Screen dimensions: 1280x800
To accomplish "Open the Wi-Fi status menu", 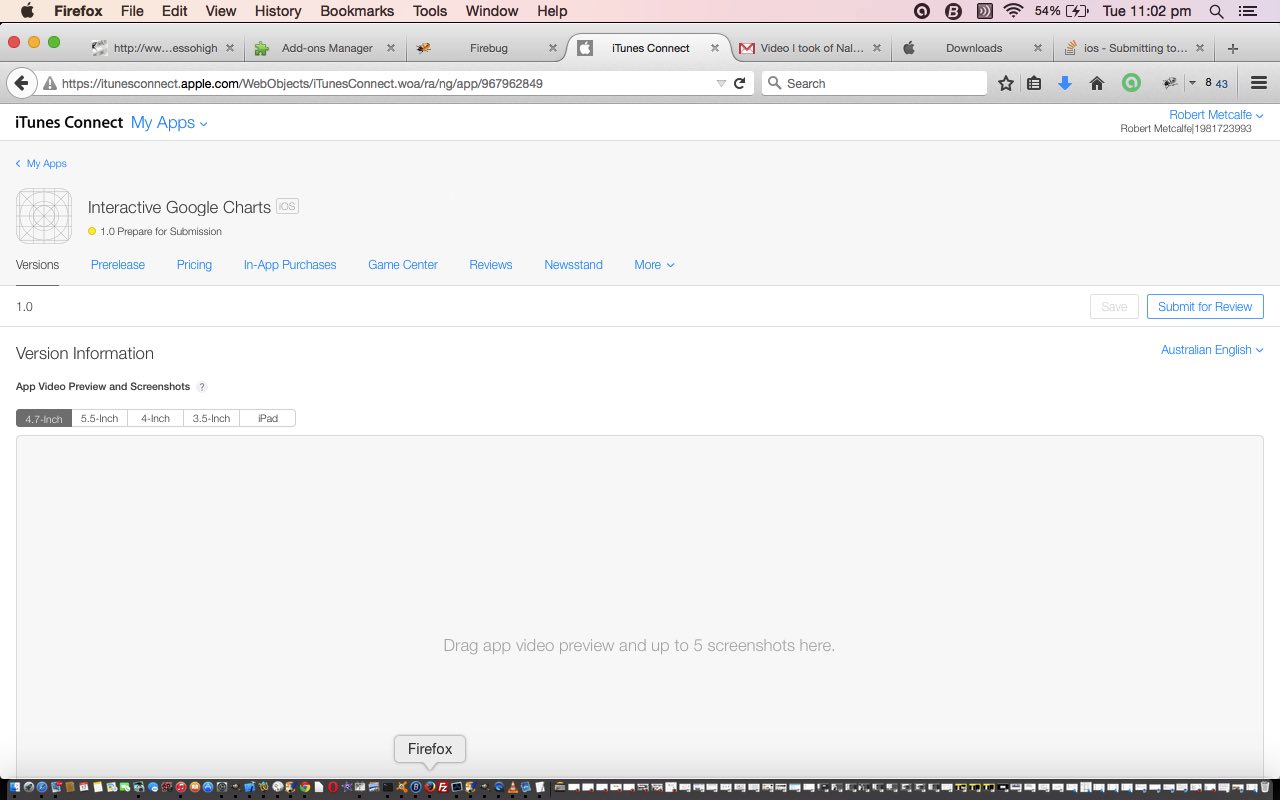I will click(1014, 11).
